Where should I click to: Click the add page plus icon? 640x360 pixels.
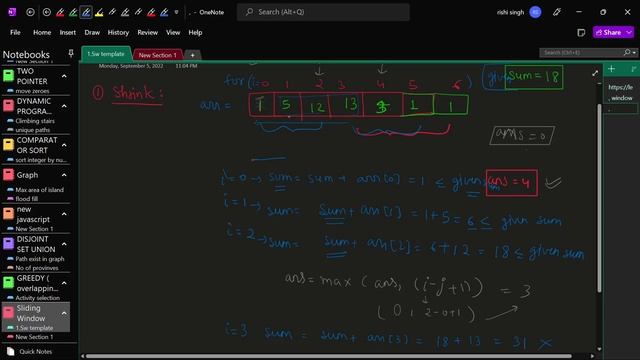click(611, 69)
